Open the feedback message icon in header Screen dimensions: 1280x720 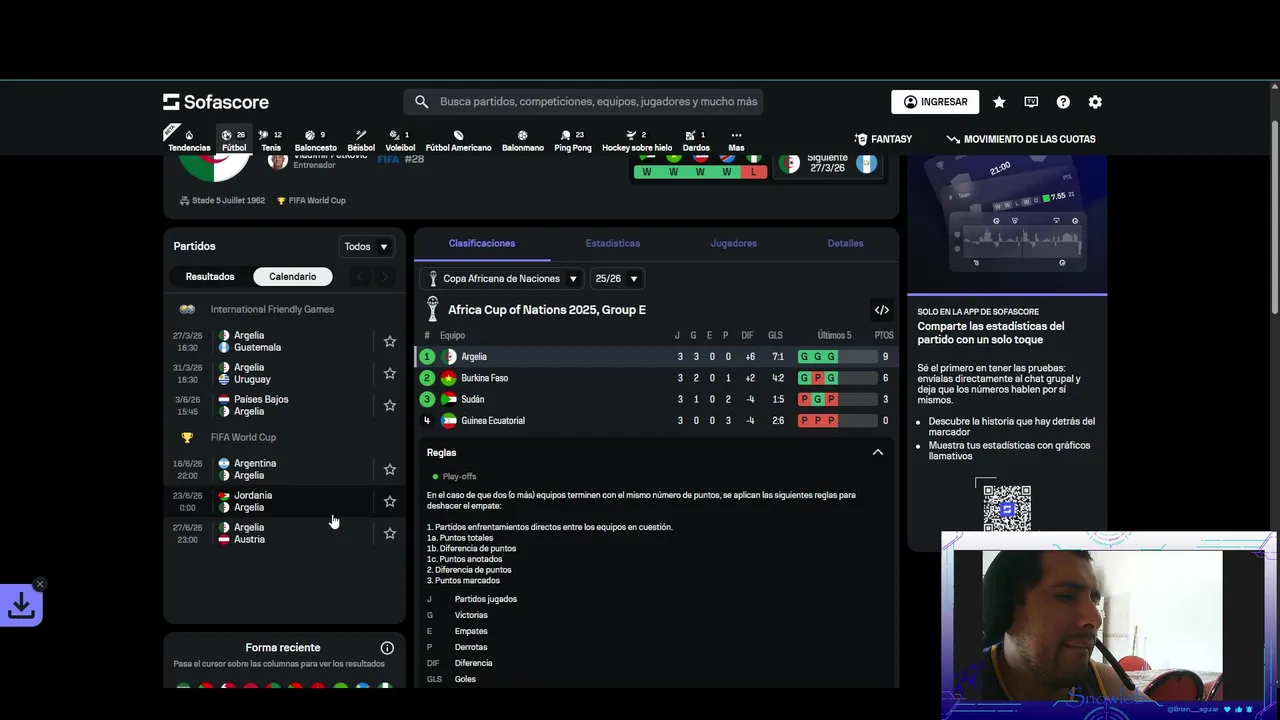pos(1031,102)
